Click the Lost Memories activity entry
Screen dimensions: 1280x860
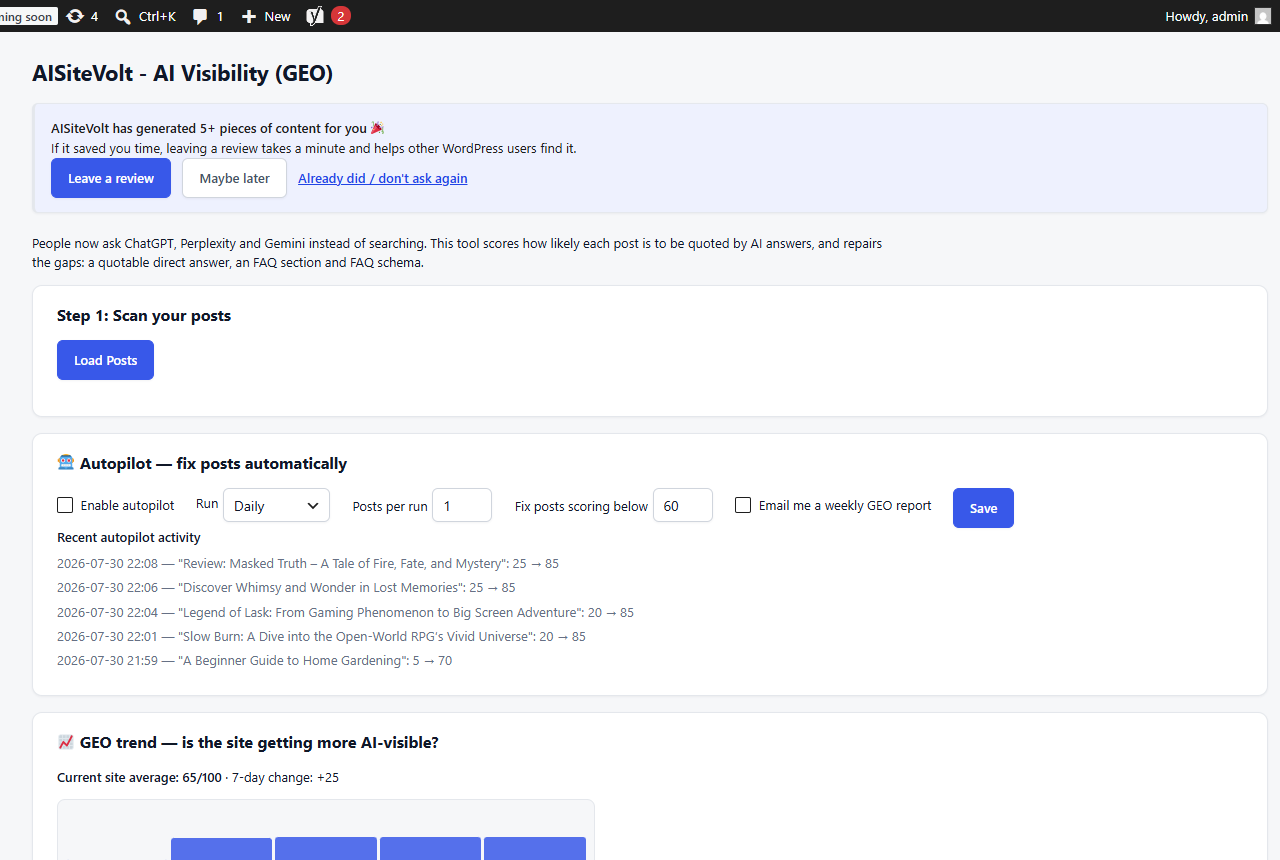286,587
